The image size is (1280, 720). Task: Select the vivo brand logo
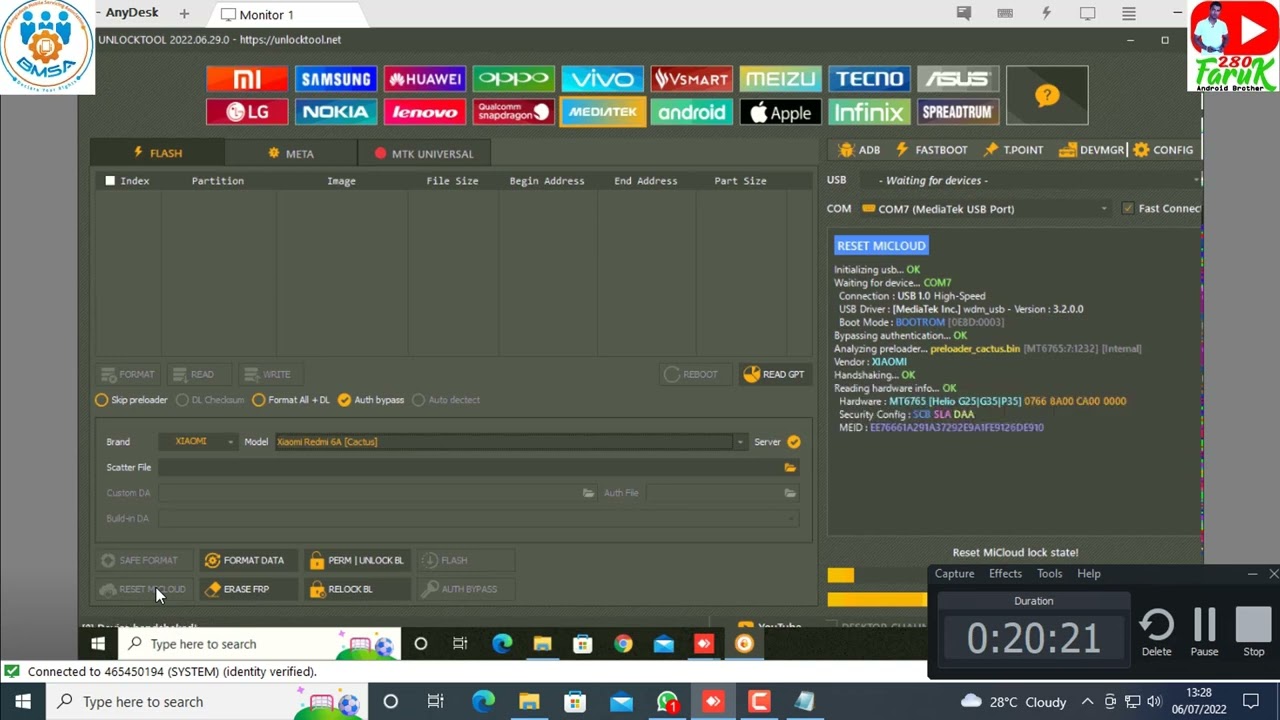(x=602, y=79)
